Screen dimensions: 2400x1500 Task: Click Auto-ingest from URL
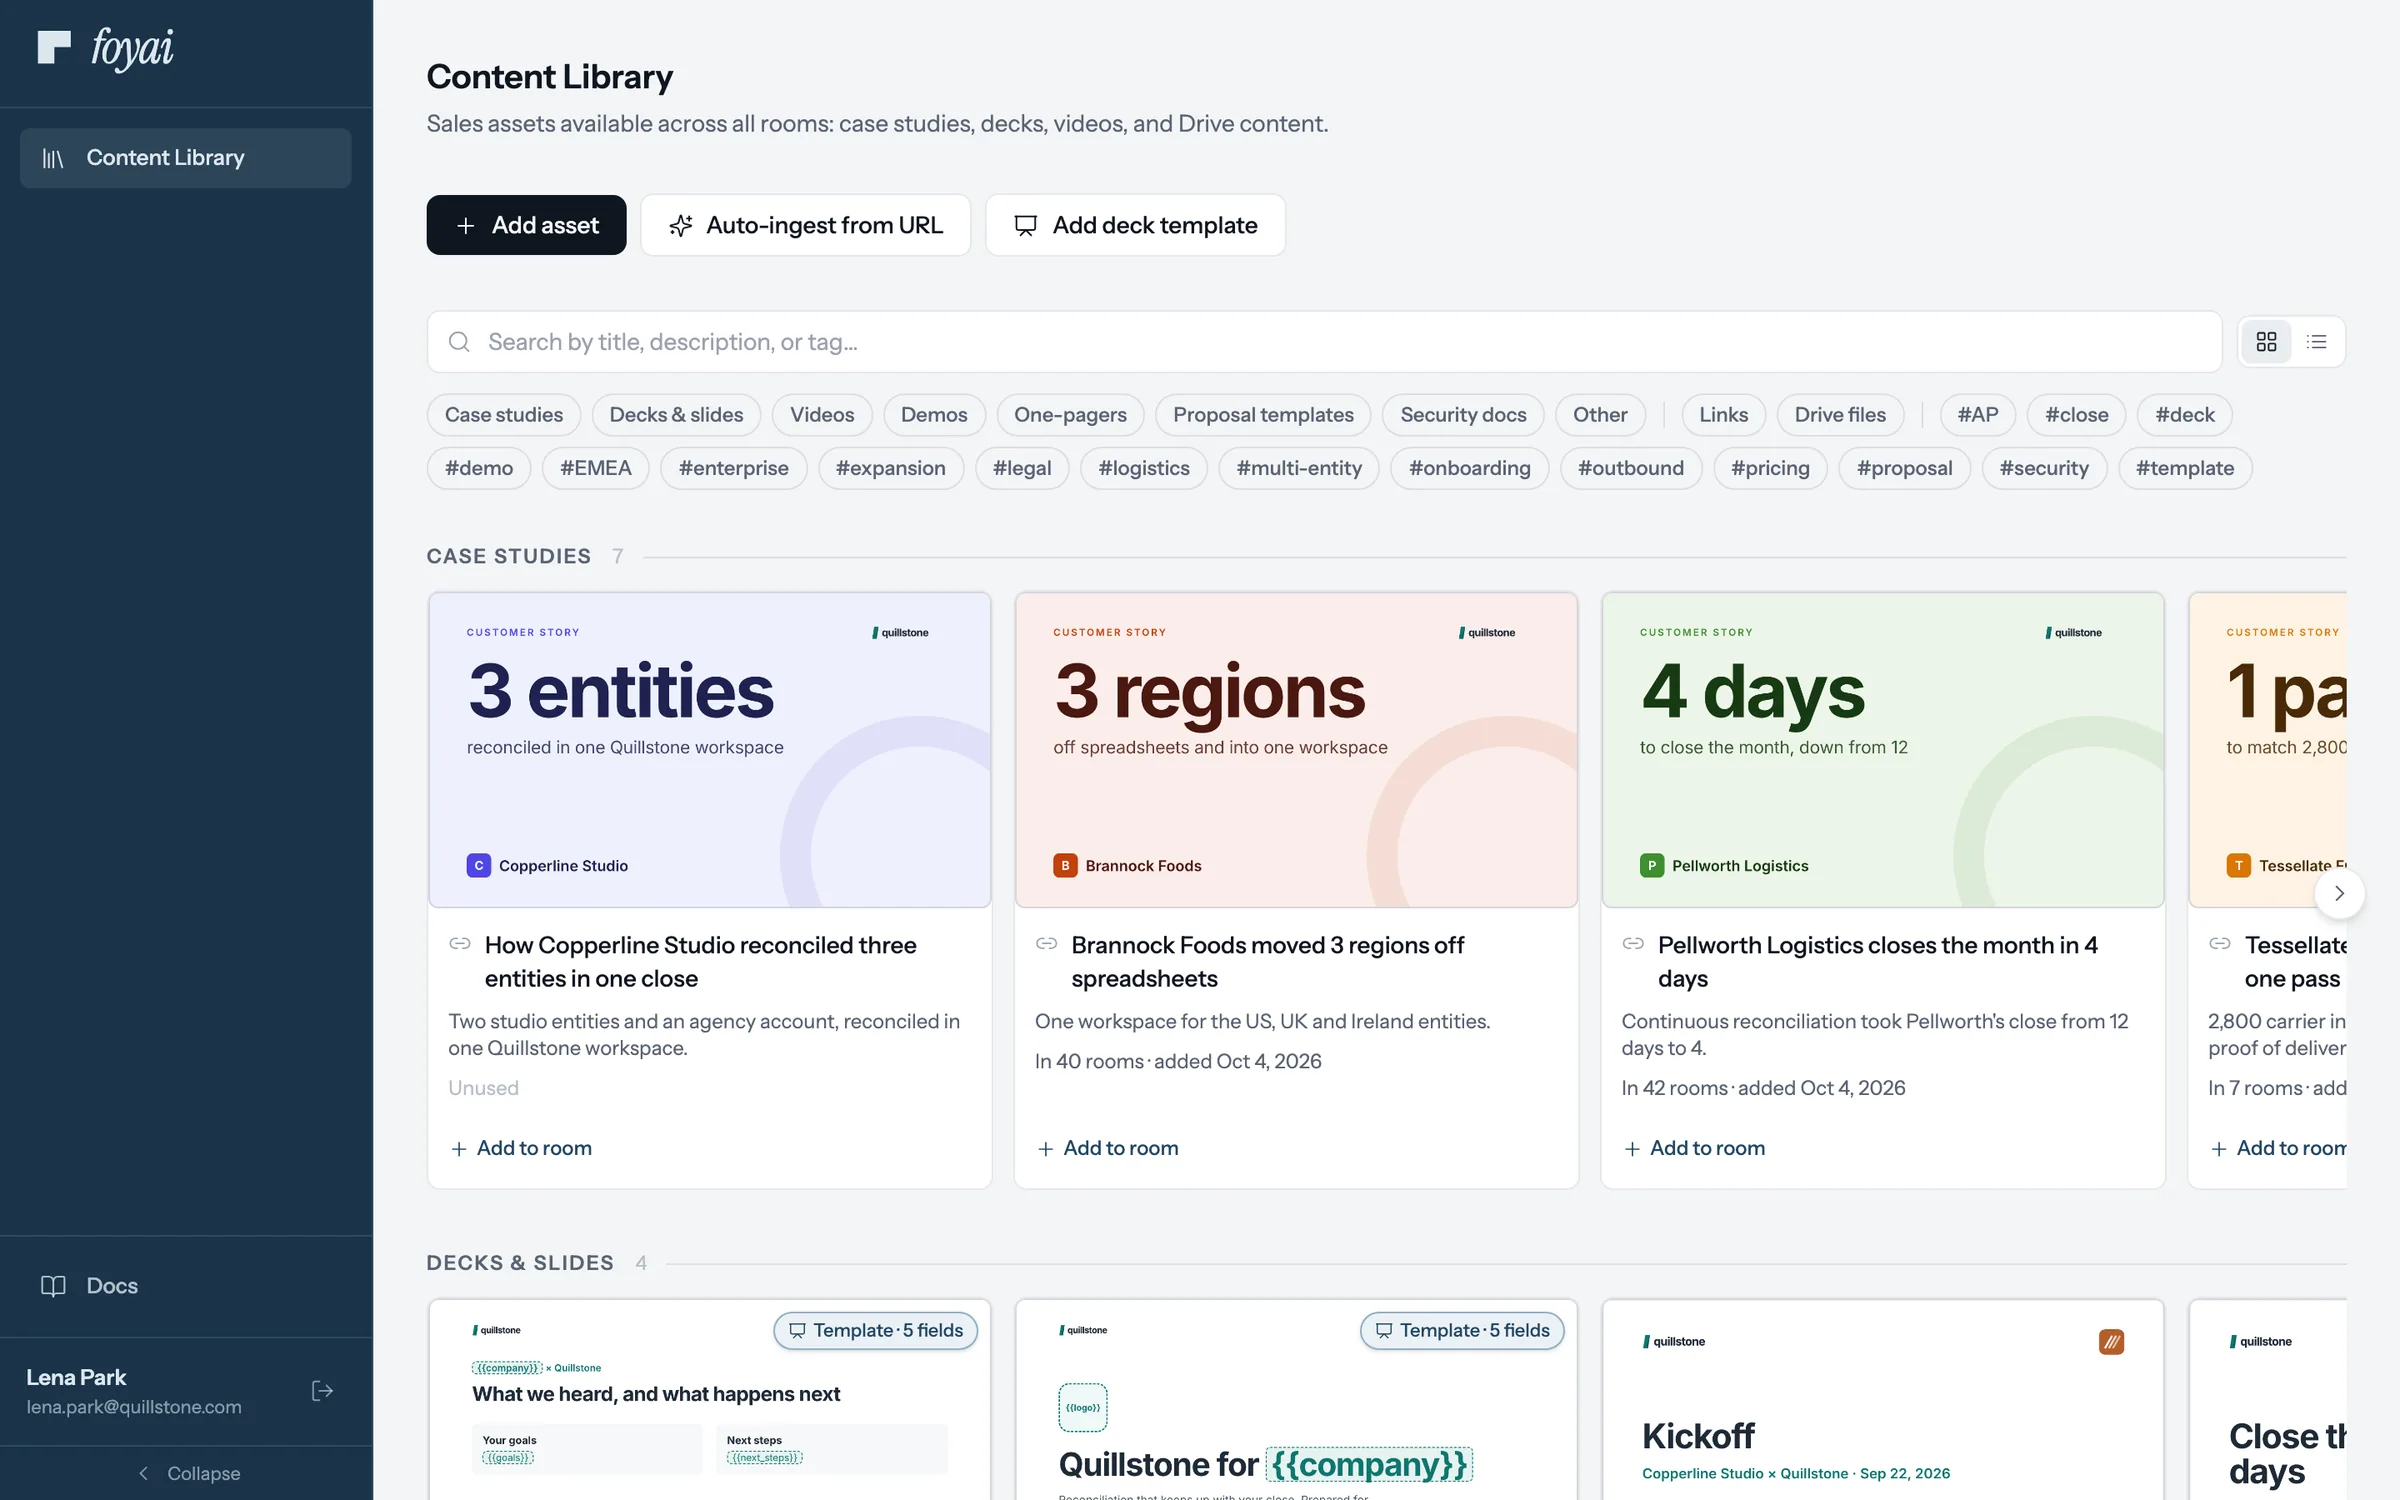point(806,225)
